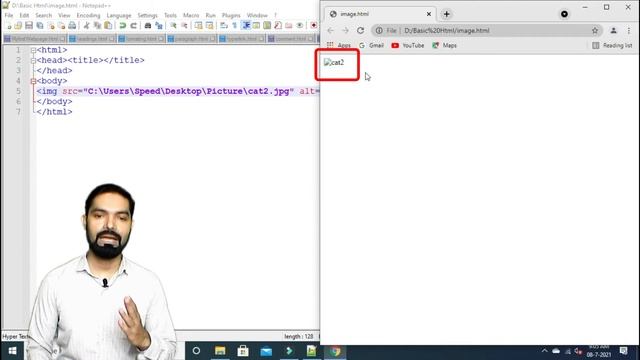Viewport: 640px width, 360px height.
Task: Open the Mail app from the taskbar
Action: 266,351
